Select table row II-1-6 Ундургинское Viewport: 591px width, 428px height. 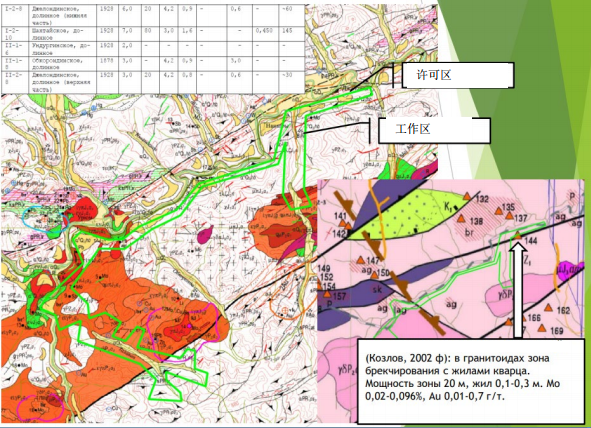[x=153, y=49]
